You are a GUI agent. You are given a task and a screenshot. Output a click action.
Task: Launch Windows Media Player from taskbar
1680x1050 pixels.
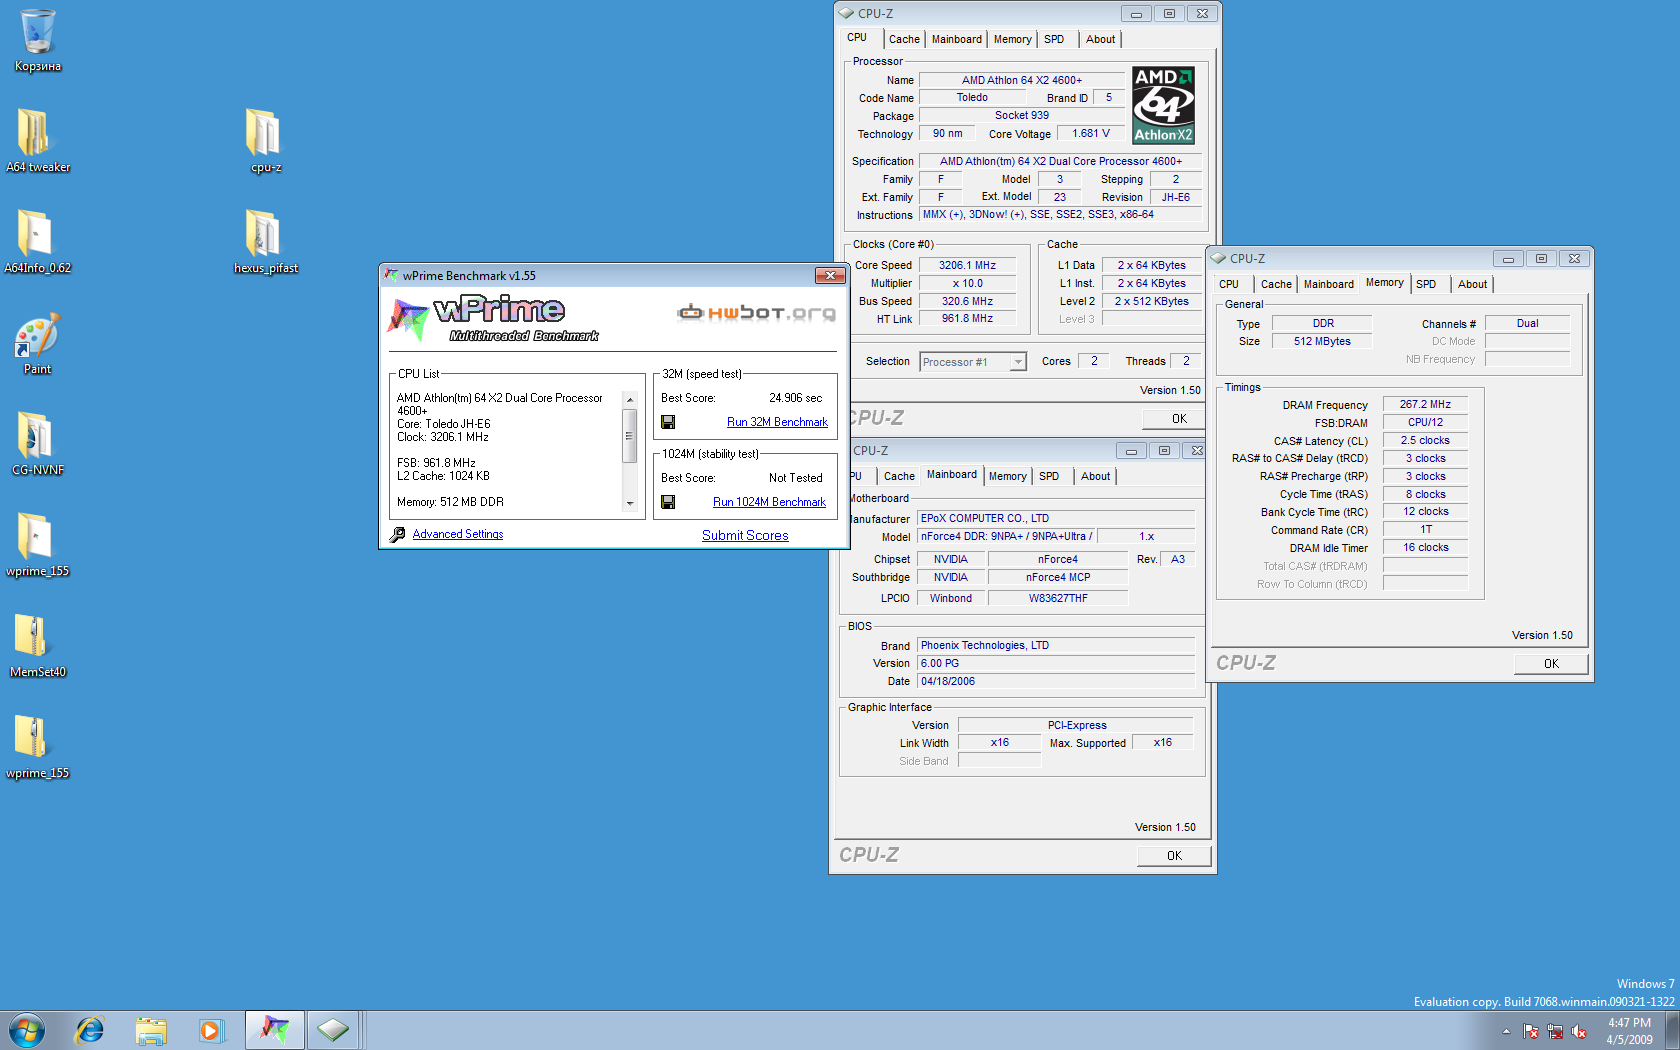(x=211, y=1030)
